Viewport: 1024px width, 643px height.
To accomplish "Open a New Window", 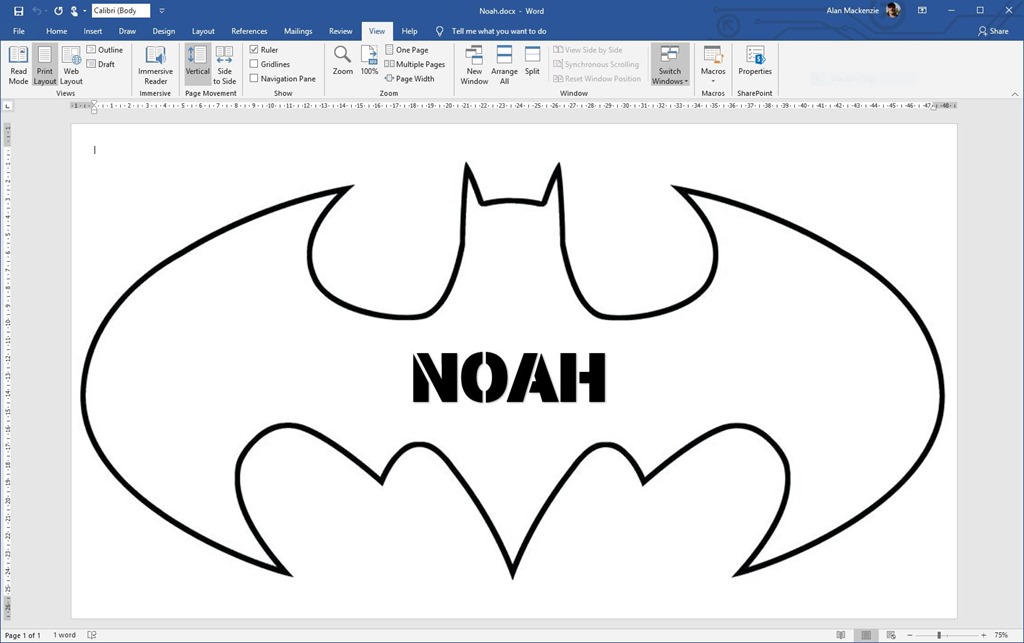I will point(474,64).
